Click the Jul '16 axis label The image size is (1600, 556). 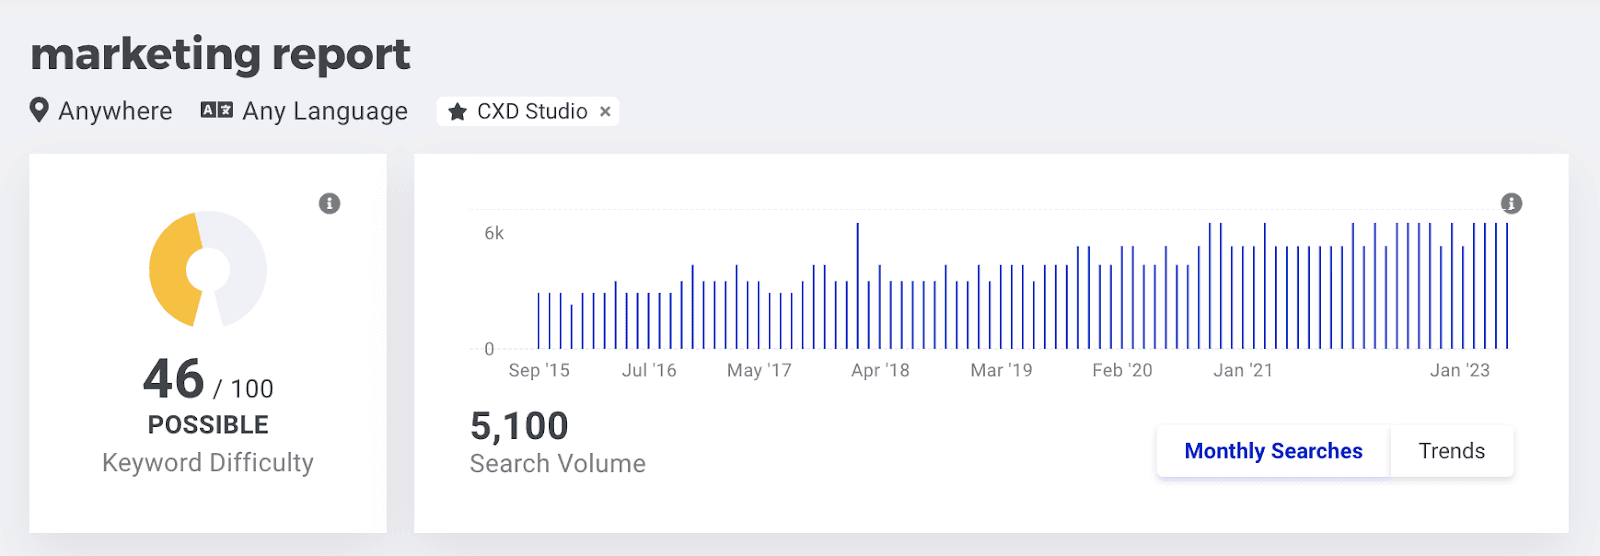coord(649,370)
